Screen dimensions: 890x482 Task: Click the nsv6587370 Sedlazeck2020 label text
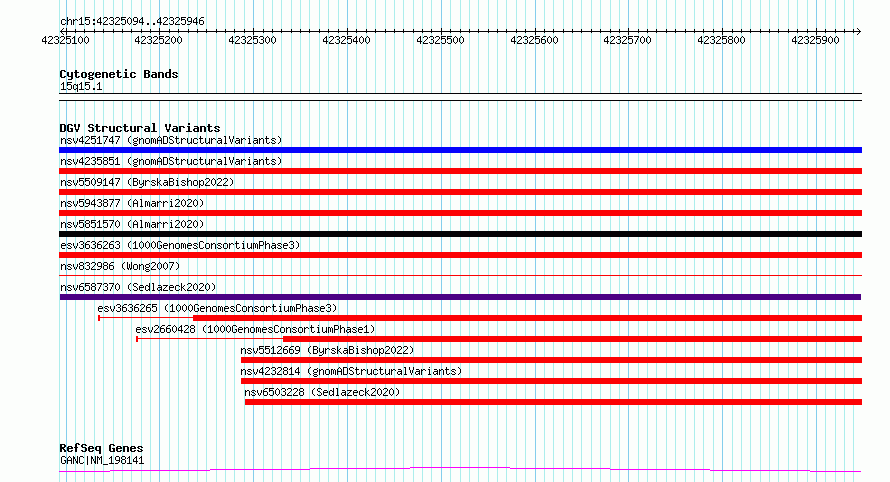(x=138, y=287)
